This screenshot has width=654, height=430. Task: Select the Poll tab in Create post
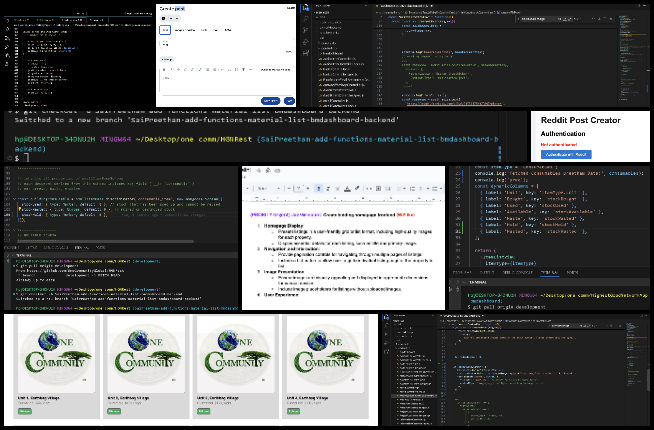pos(216,30)
